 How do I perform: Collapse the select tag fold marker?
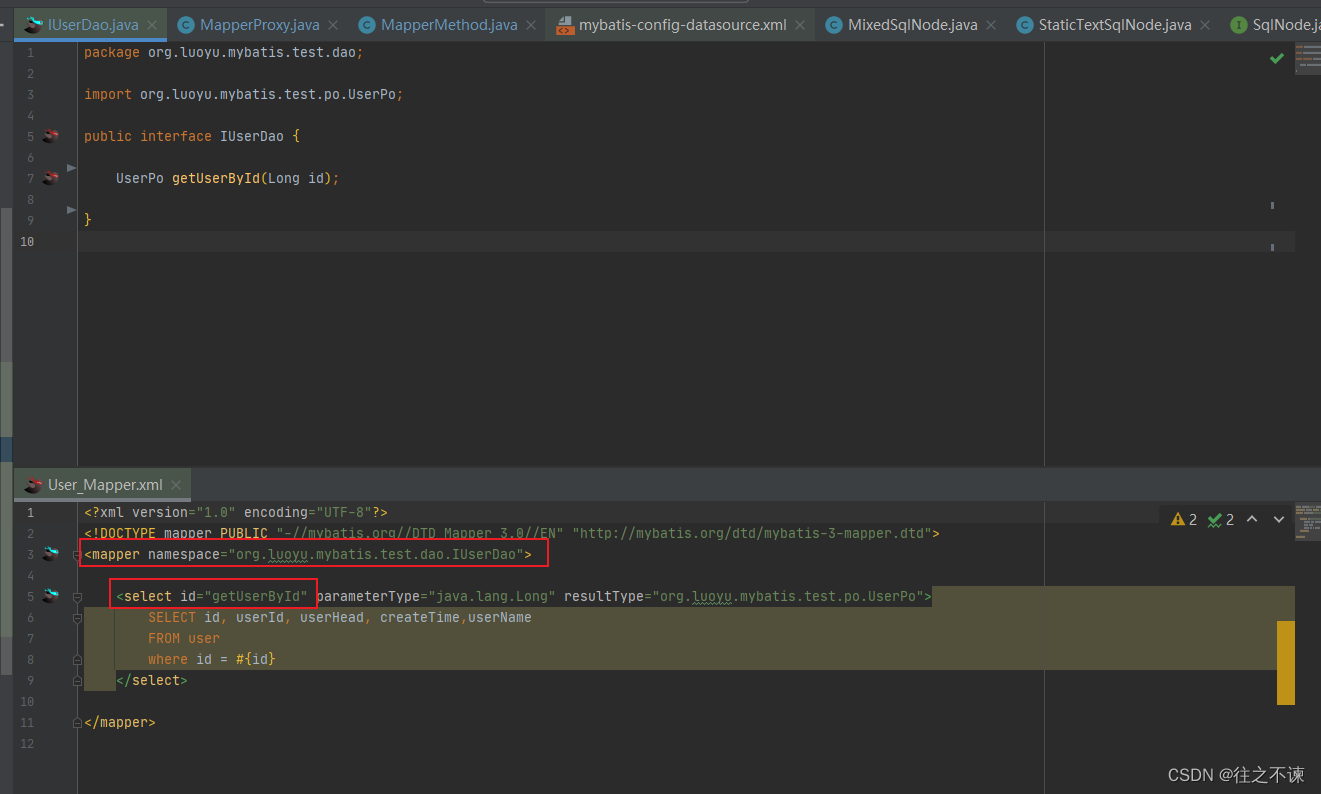77,597
